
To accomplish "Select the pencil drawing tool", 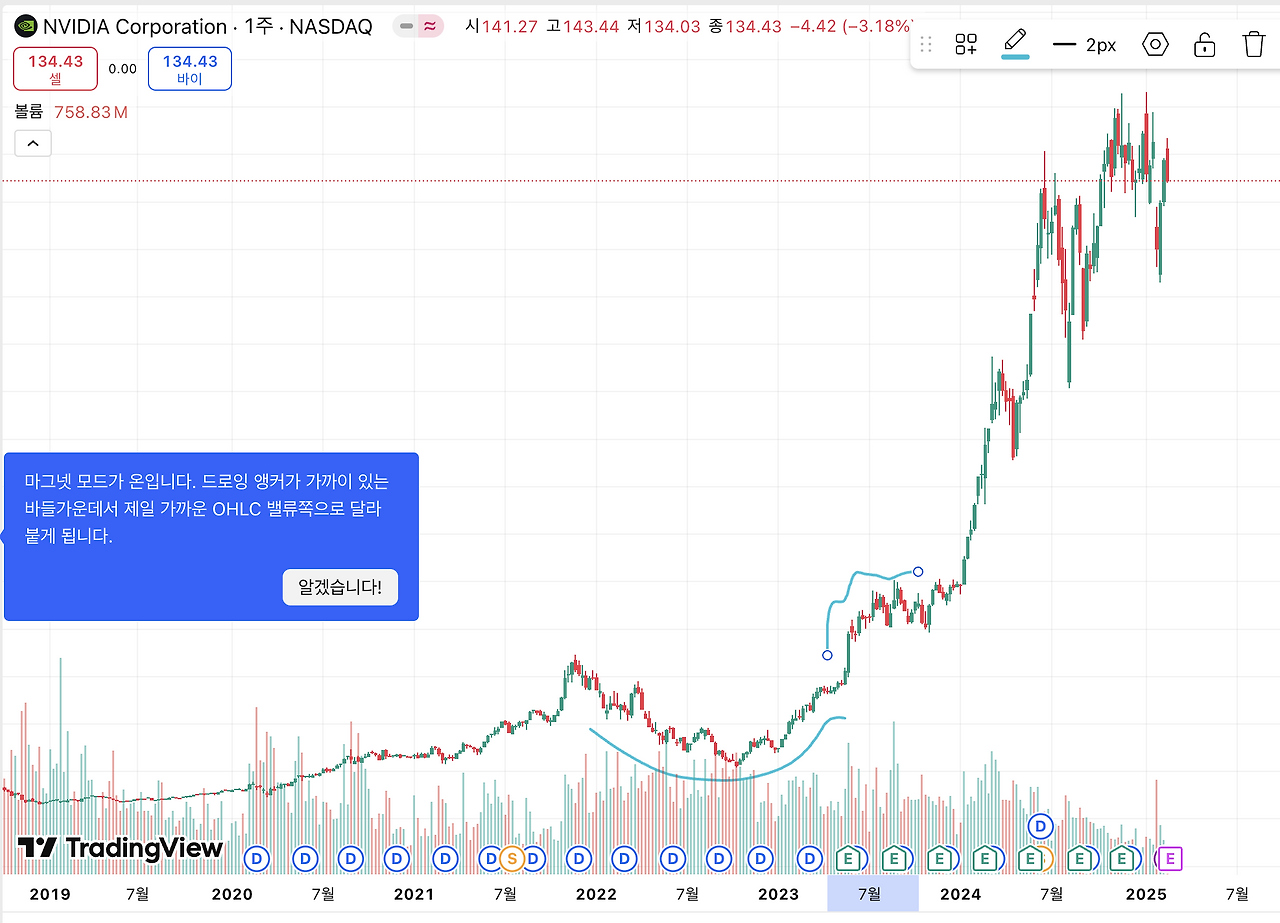I will (x=1013, y=42).
